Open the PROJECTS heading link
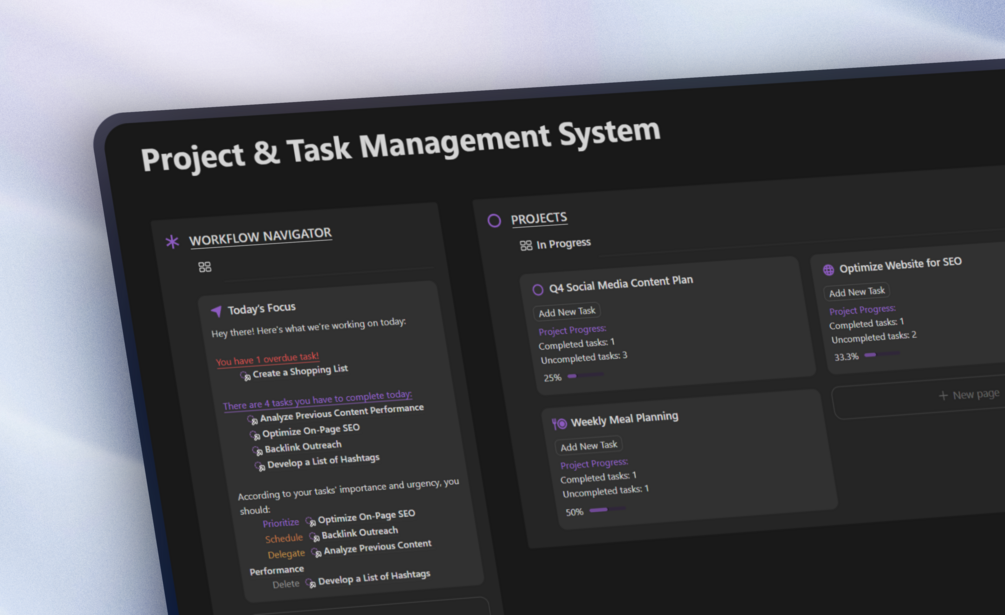The image size is (1005, 615). [x=539, y=218]
